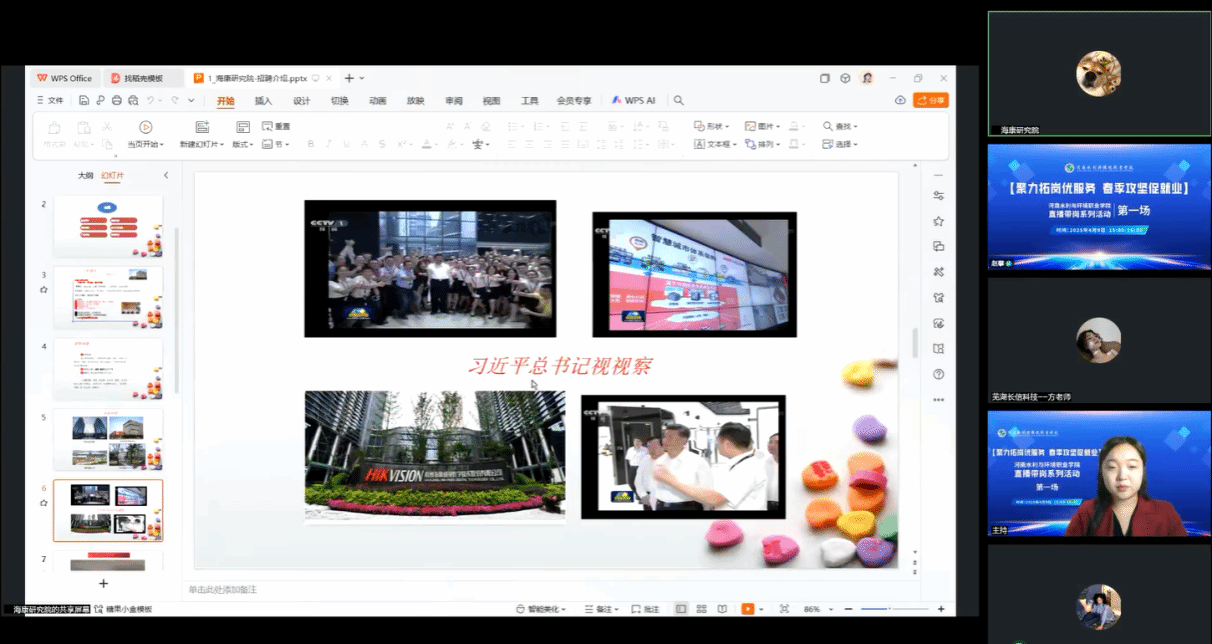Click the star icon in right sidebar
The width and height of the screenshot is (1212, 644).
(938, 221)
